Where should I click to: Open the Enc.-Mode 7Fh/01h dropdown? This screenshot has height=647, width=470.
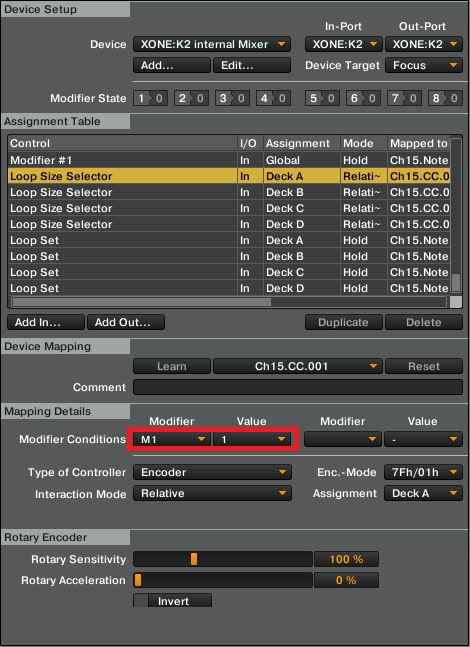423,472
